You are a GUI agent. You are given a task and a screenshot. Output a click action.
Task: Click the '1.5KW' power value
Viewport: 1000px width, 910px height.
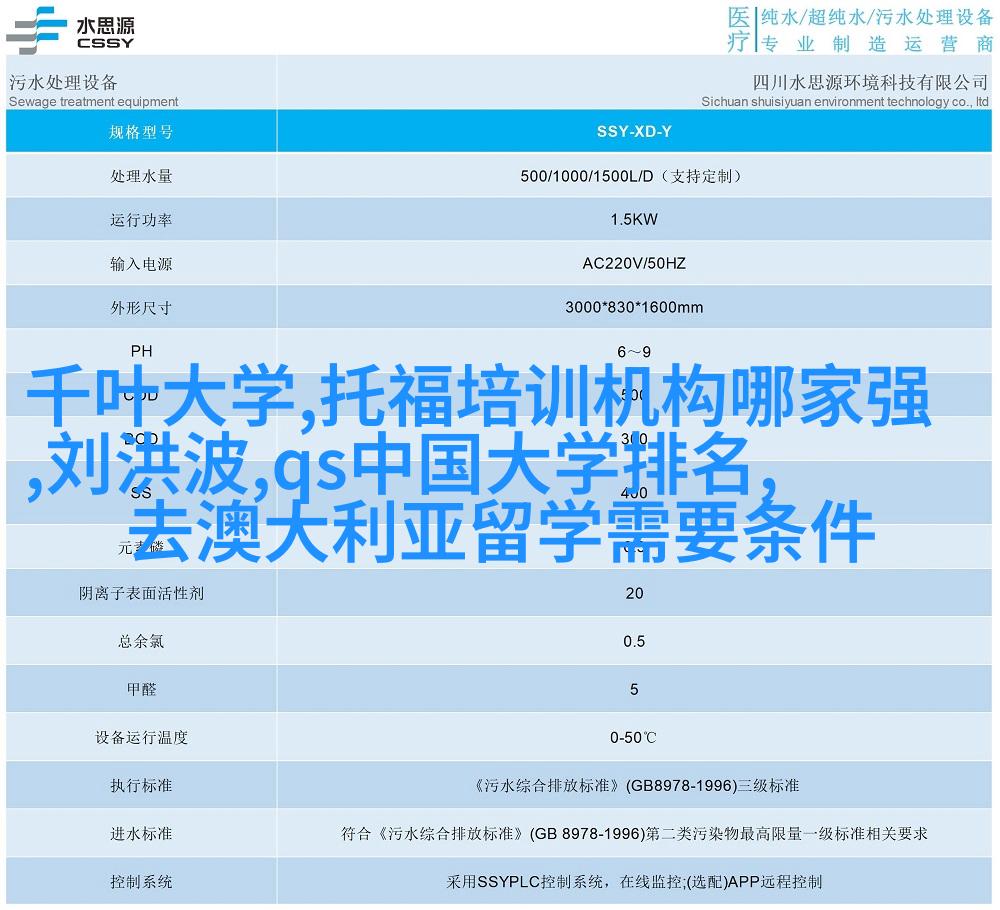pos(634,219)
